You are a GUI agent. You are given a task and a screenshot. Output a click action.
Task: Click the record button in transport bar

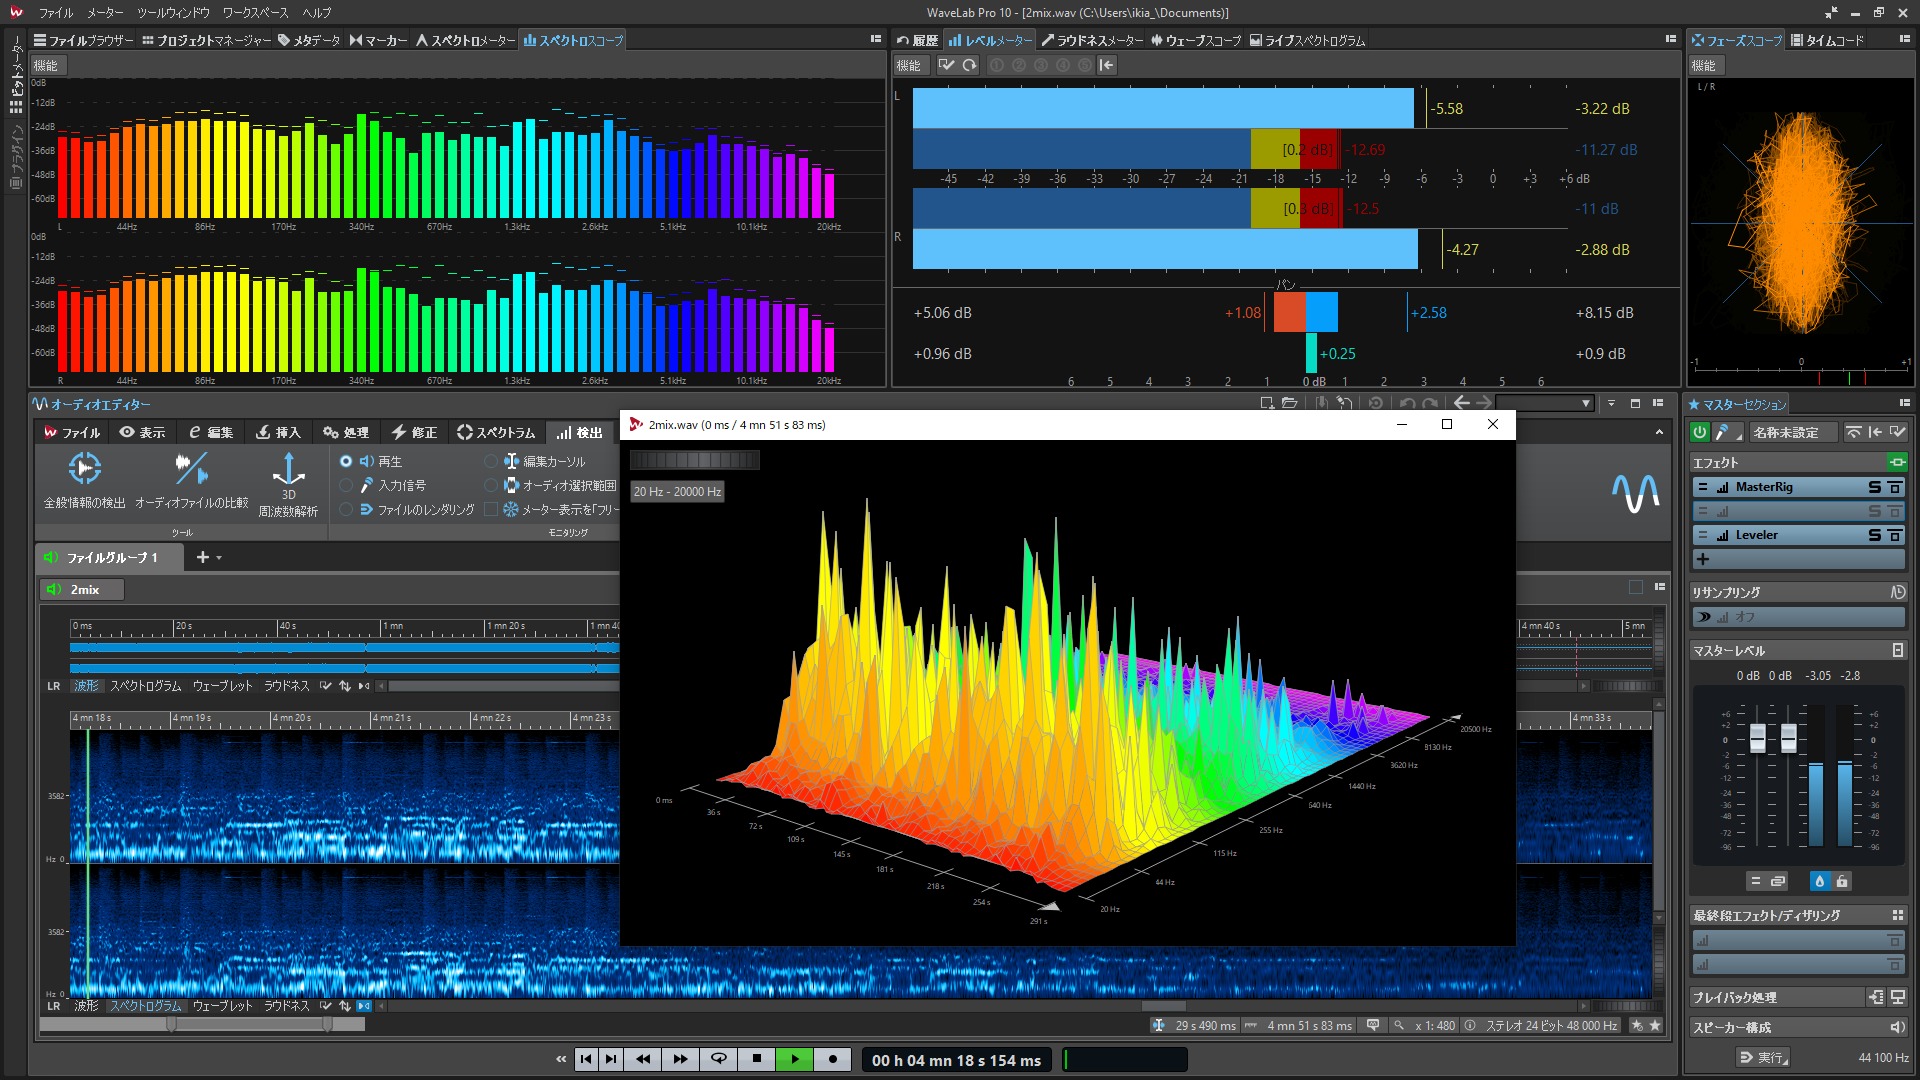[832, 1059]
